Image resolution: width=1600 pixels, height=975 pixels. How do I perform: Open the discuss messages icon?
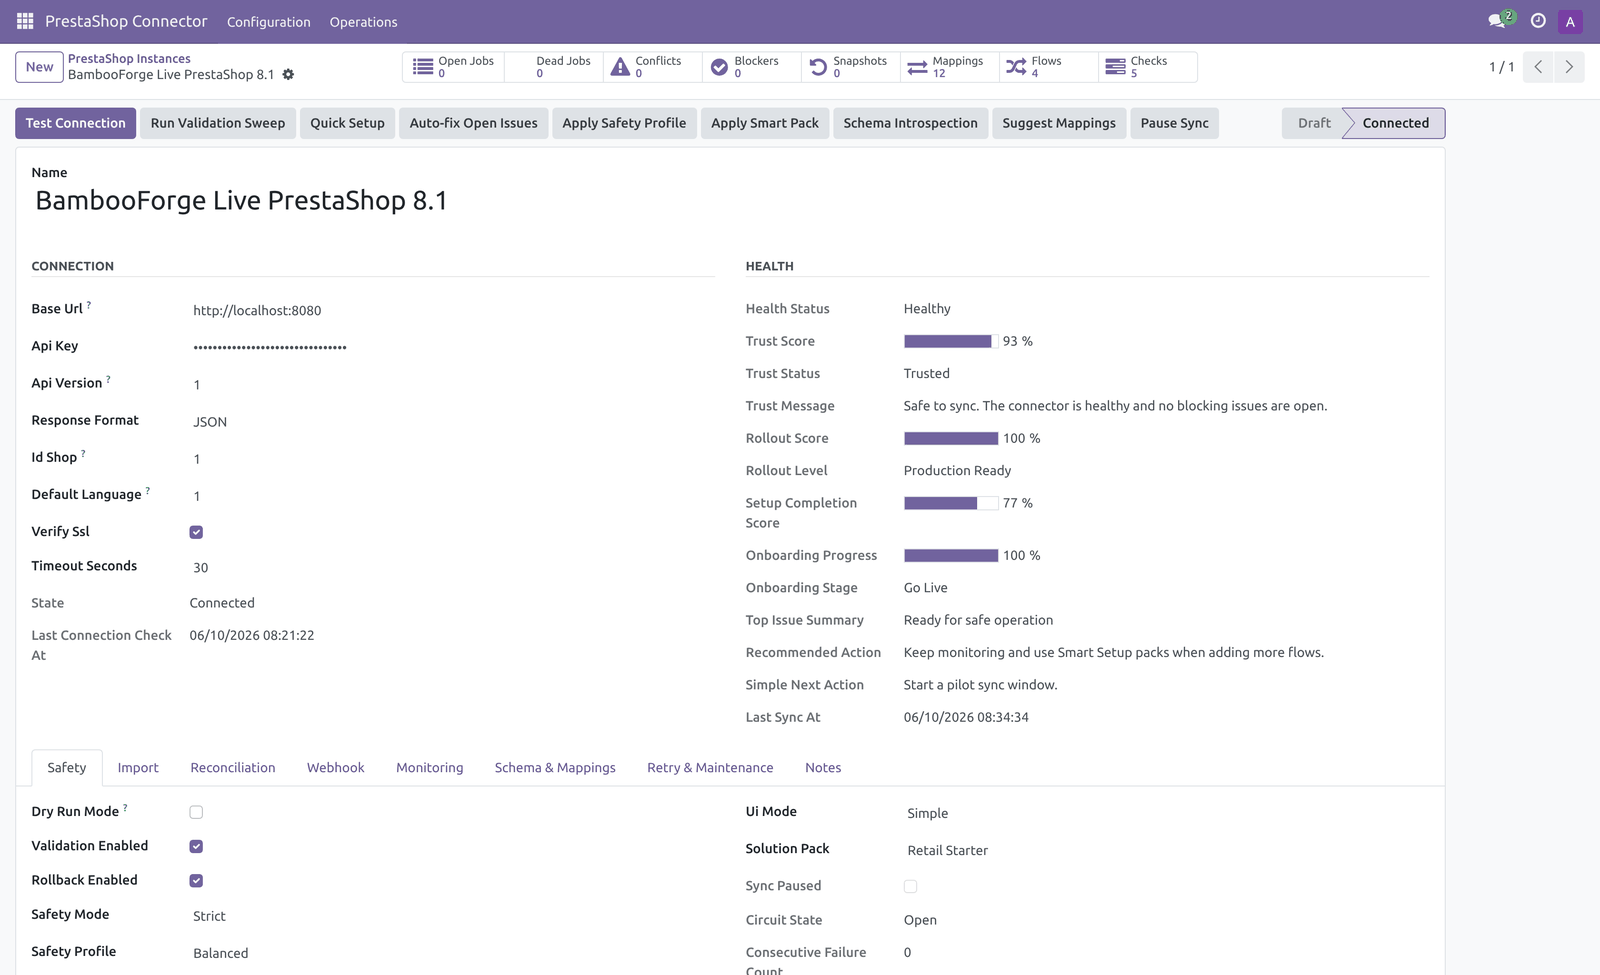1498,21
